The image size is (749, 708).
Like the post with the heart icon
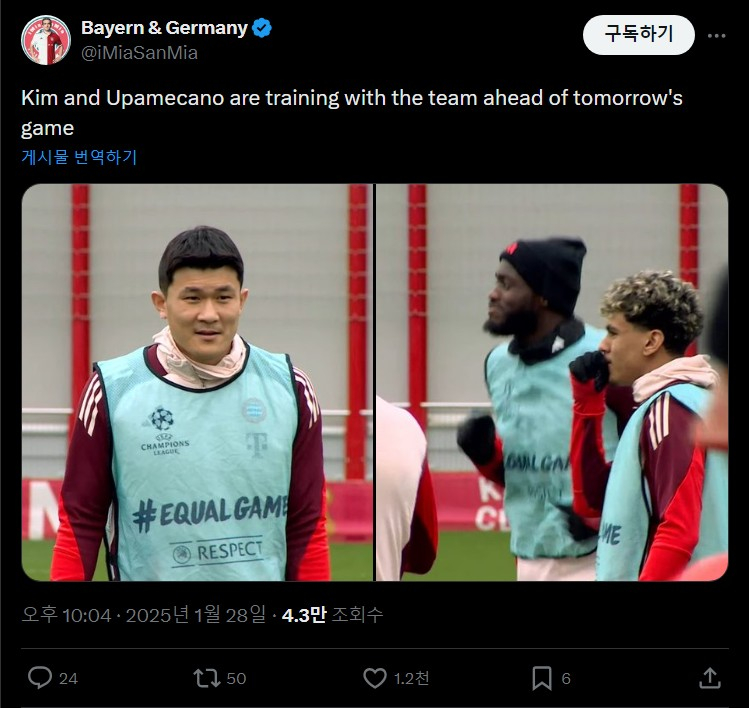coord(374,678)
